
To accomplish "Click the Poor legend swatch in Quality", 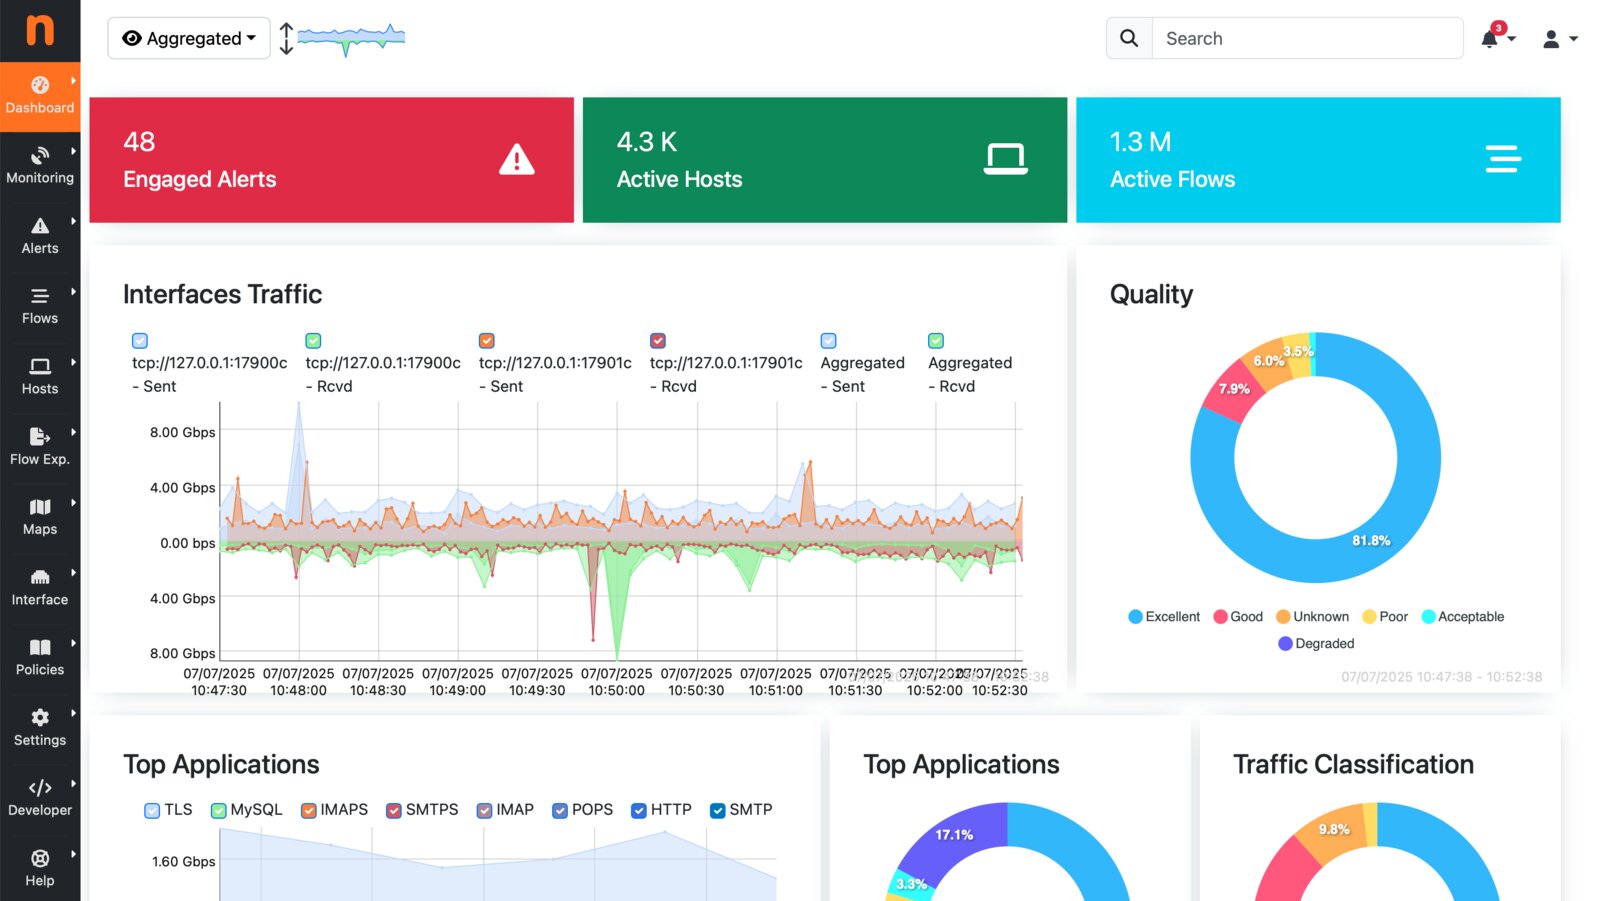I will [x=1369, y=617].
